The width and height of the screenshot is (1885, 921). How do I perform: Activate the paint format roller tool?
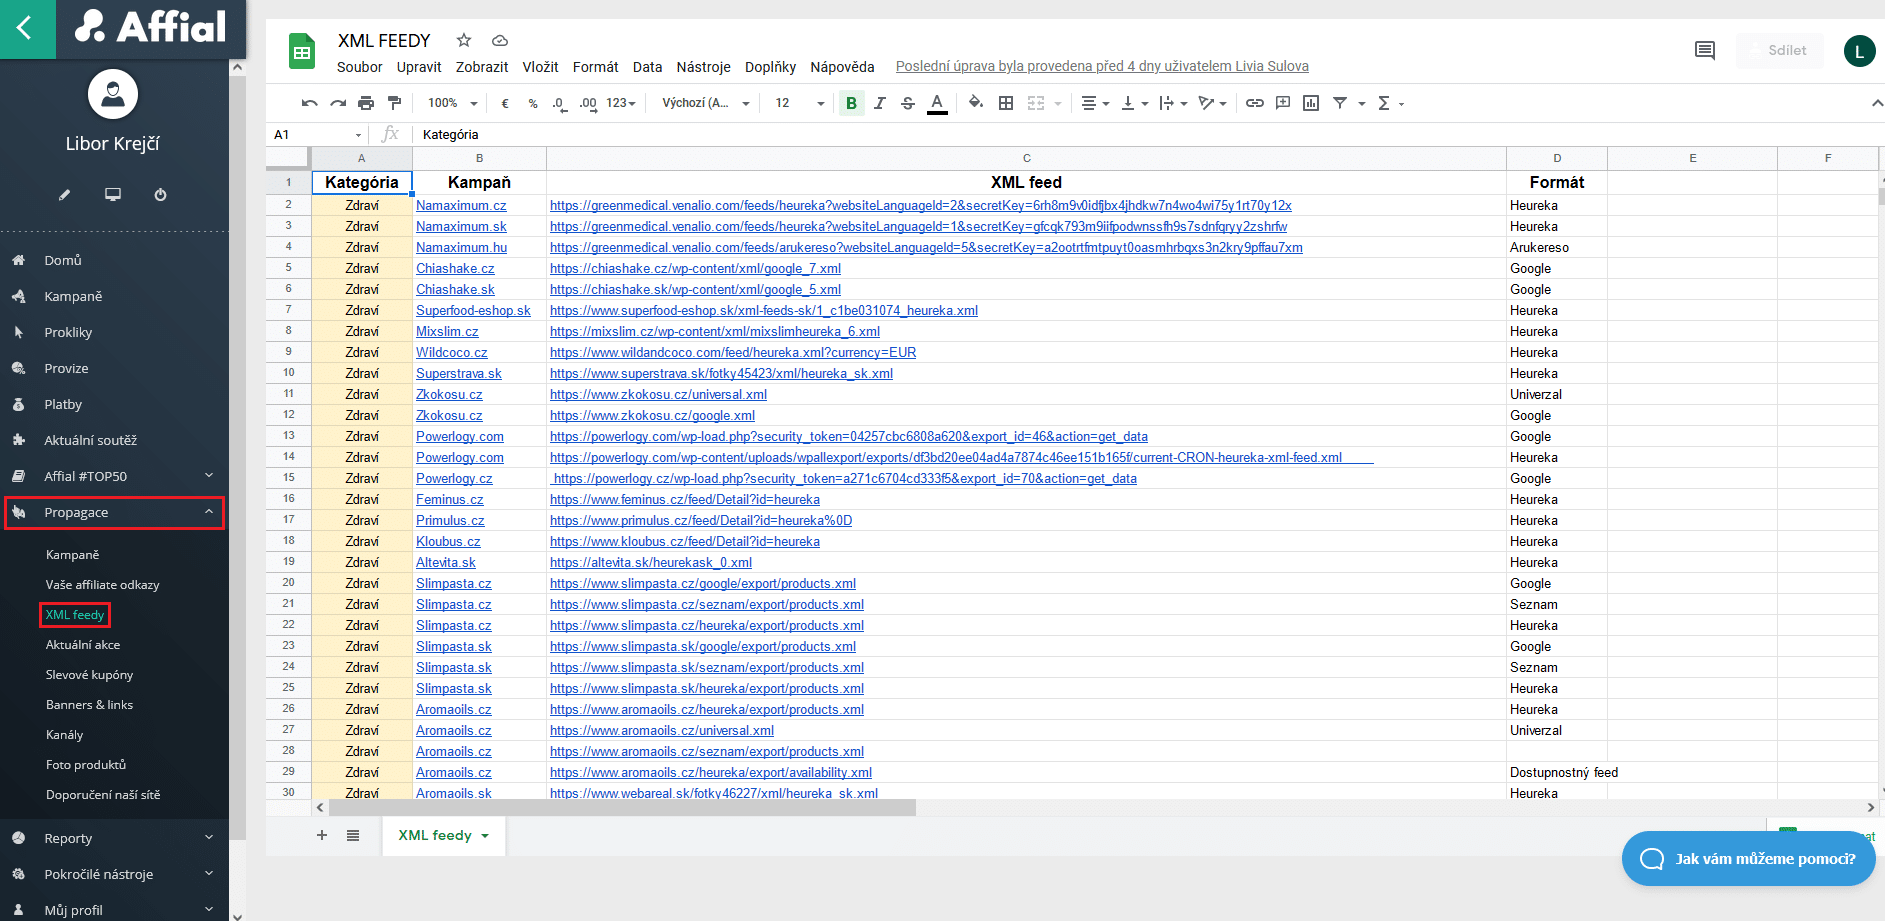[394, 103]
